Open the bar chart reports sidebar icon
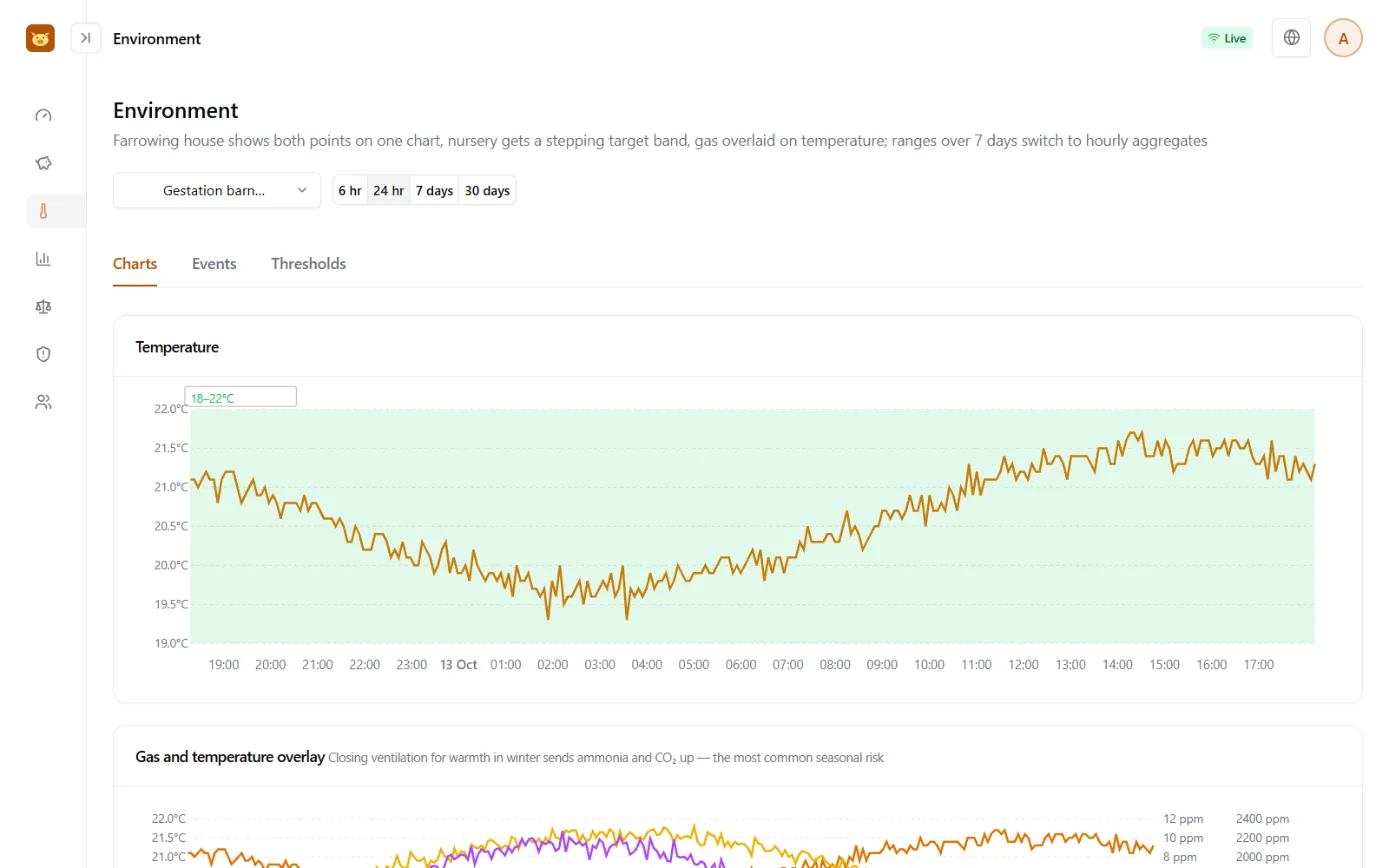 click(x=43, y=259)
